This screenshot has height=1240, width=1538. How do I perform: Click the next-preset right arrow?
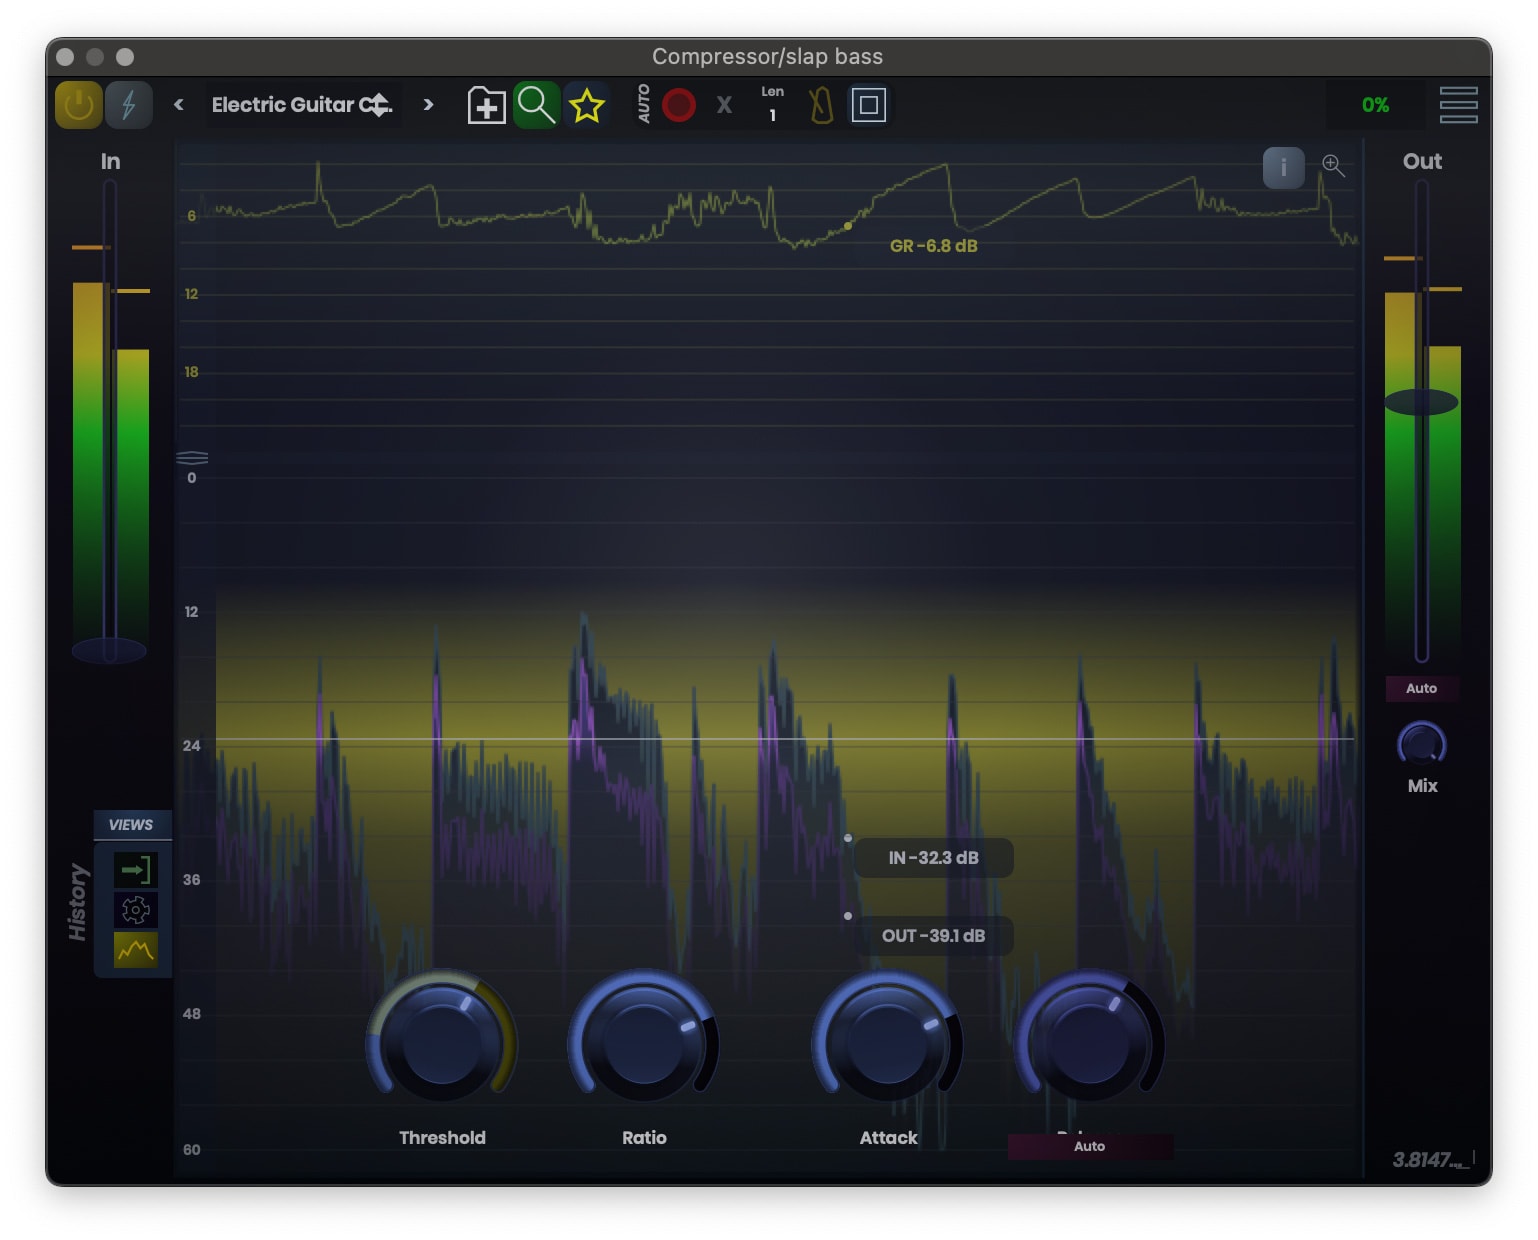tap(428, 104)
